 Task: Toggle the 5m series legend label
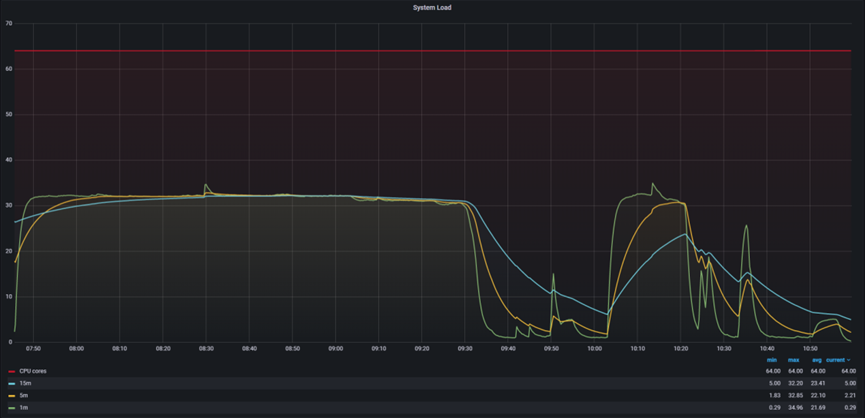coord(22,395)
